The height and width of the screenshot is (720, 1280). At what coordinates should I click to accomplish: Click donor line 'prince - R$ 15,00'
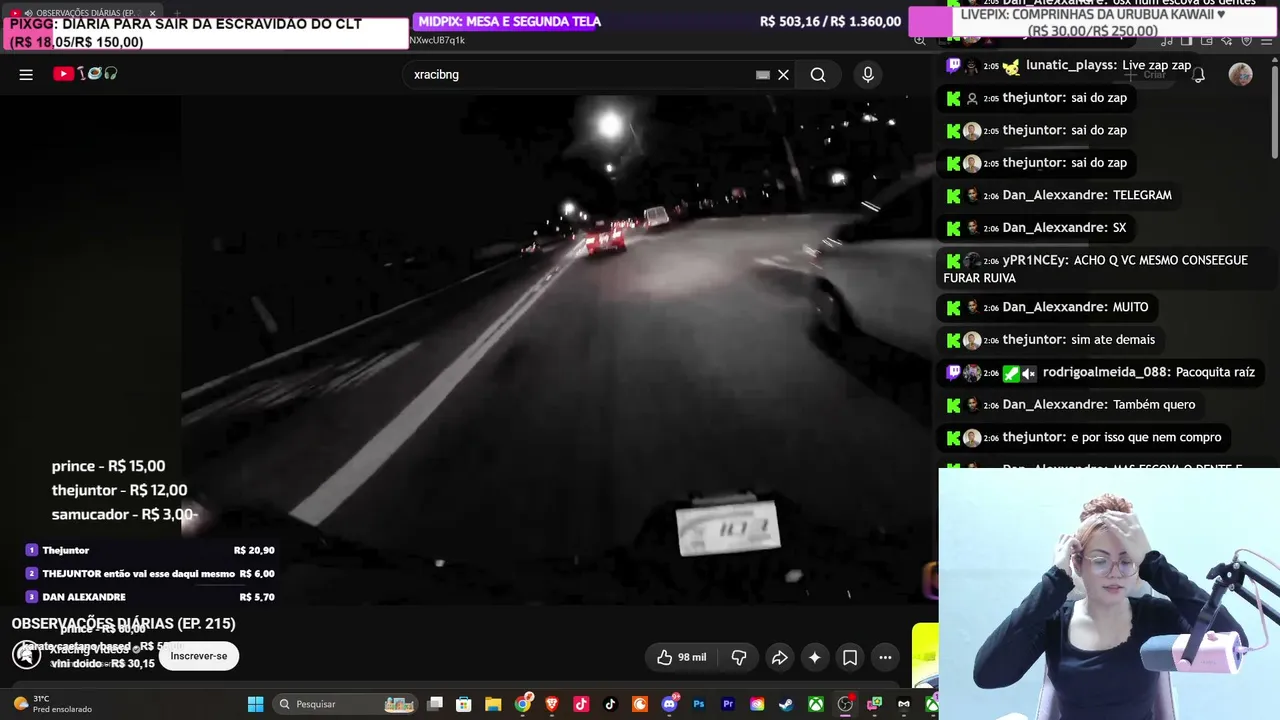[109, 466]
